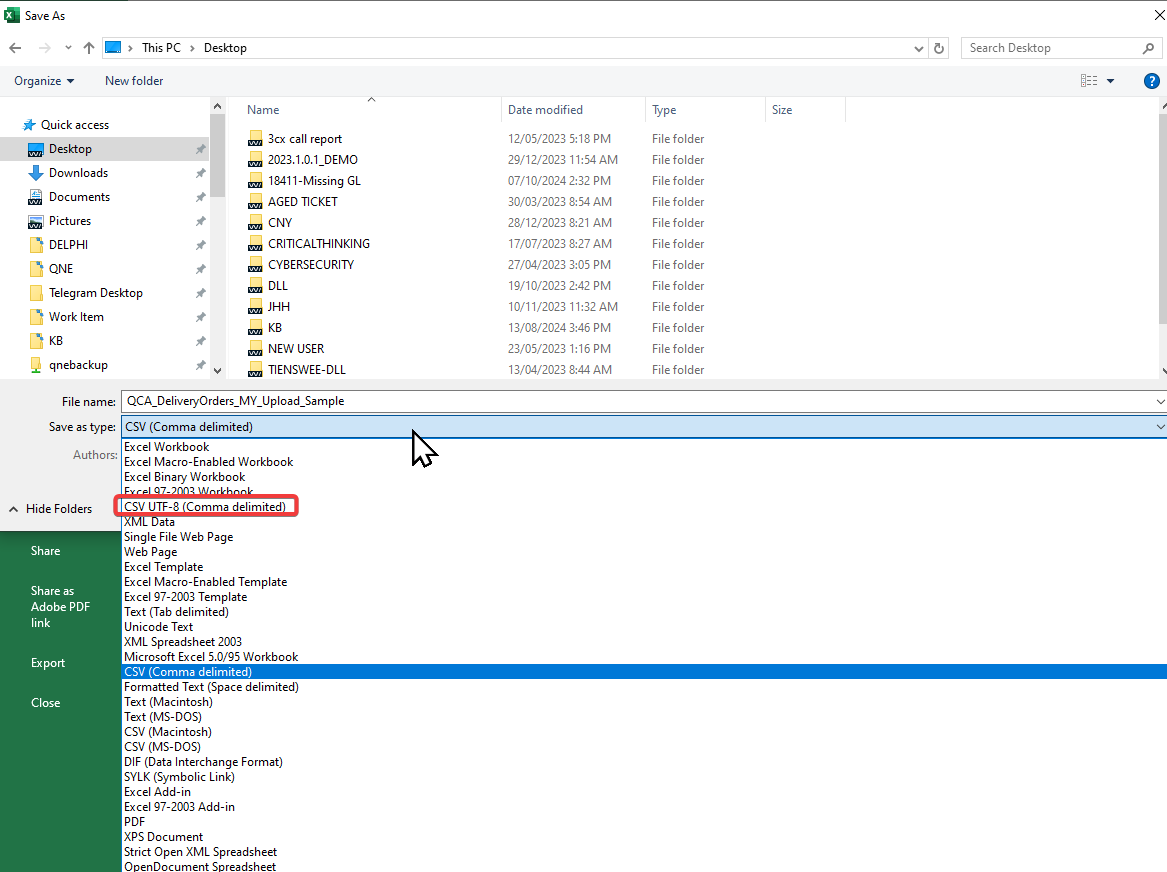Choose Unicode Text format

(x=159, y=627)
